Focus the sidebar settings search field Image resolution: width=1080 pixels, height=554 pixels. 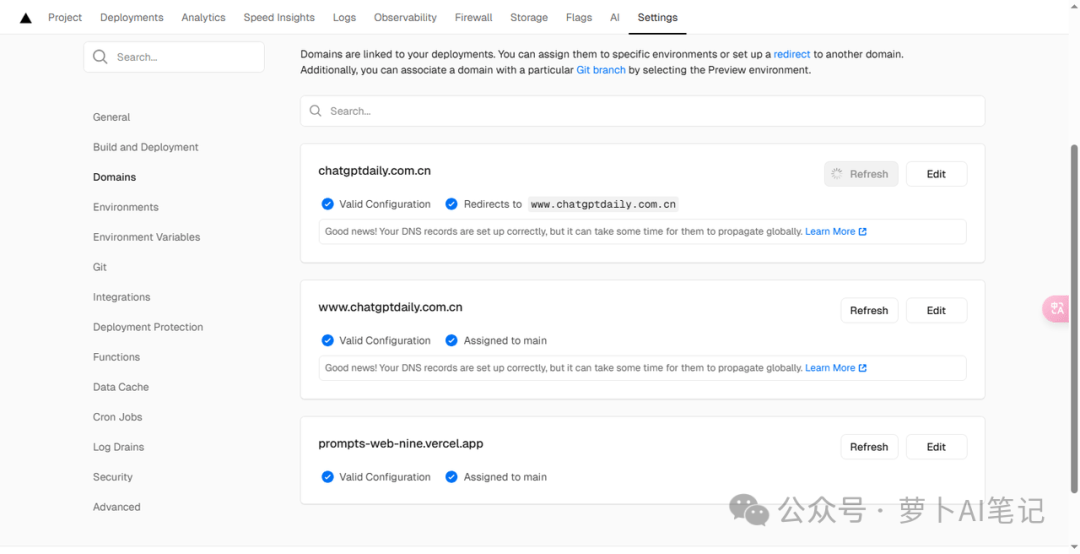[174, 57]
